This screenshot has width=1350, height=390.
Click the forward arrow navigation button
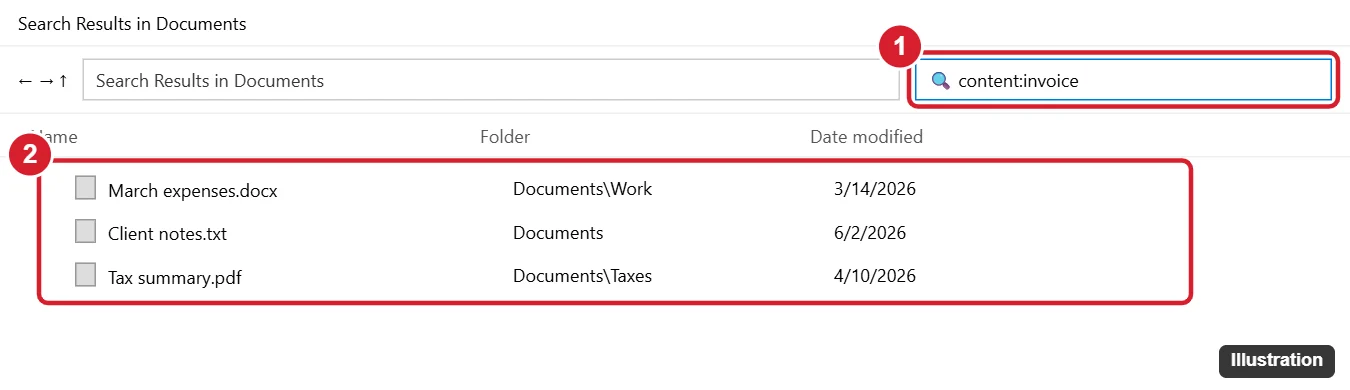(x=46, y=81)
